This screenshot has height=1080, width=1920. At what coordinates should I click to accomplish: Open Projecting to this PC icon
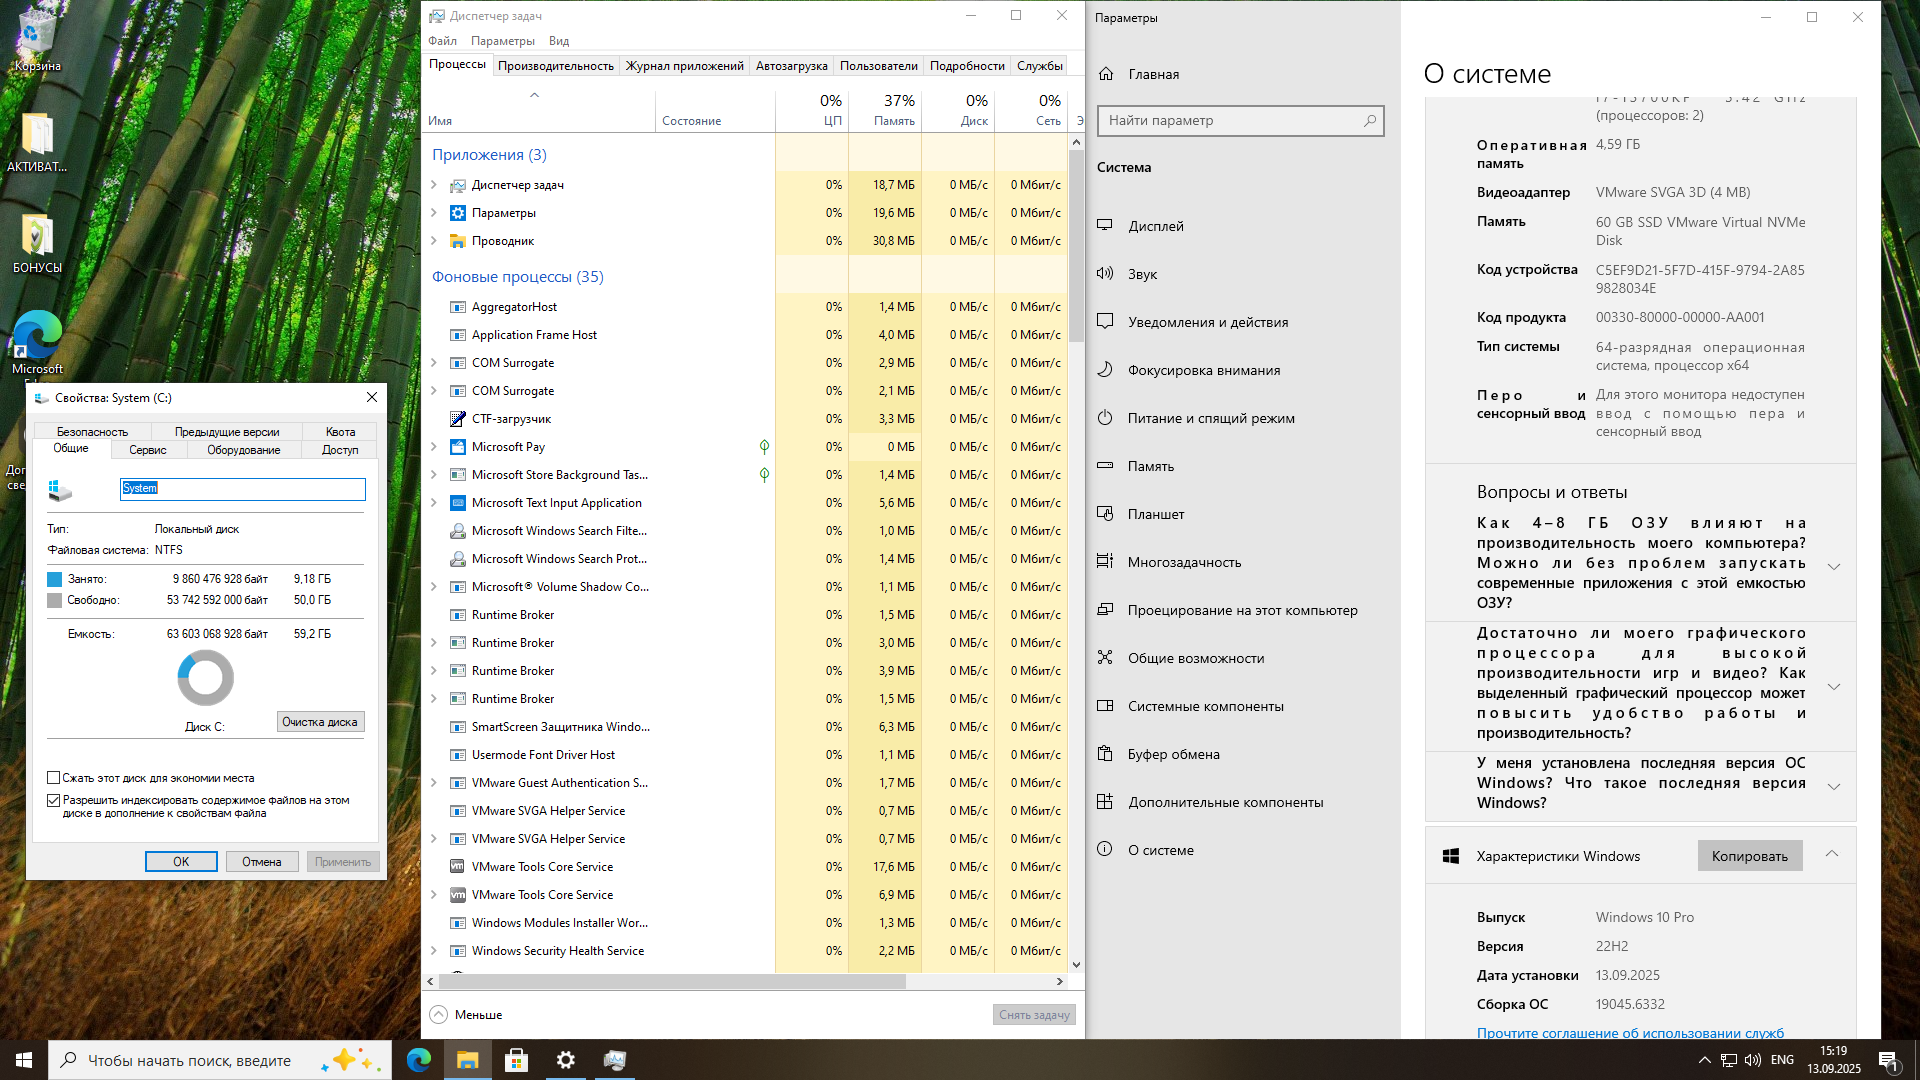pos(1105,609)
